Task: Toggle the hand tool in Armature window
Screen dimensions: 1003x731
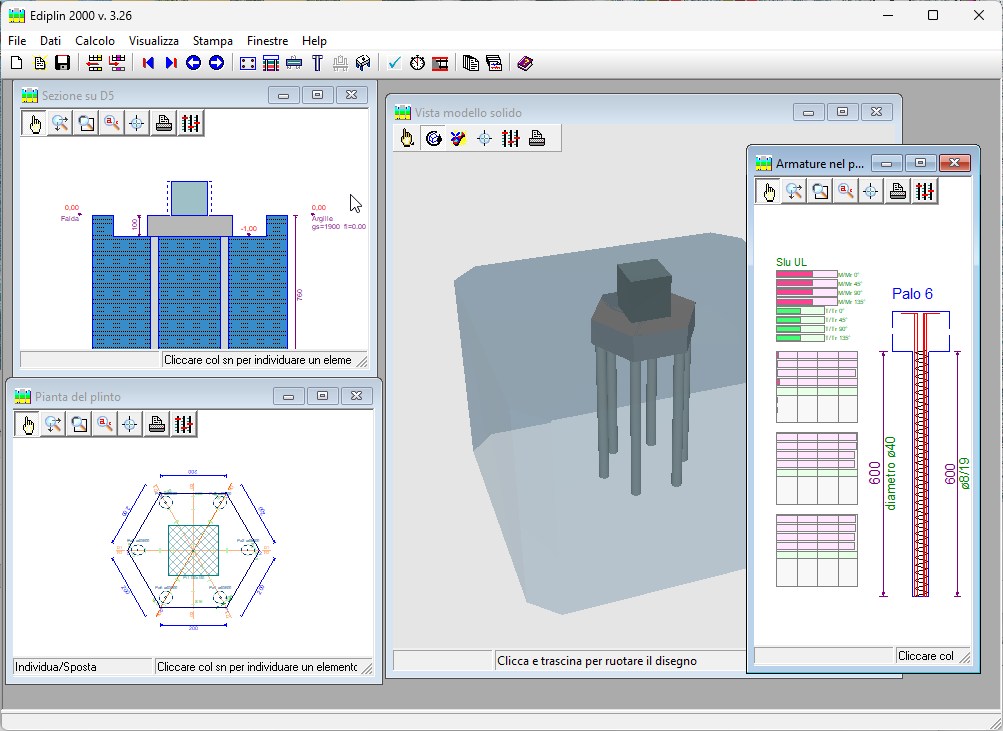Action: pos(768,192)
